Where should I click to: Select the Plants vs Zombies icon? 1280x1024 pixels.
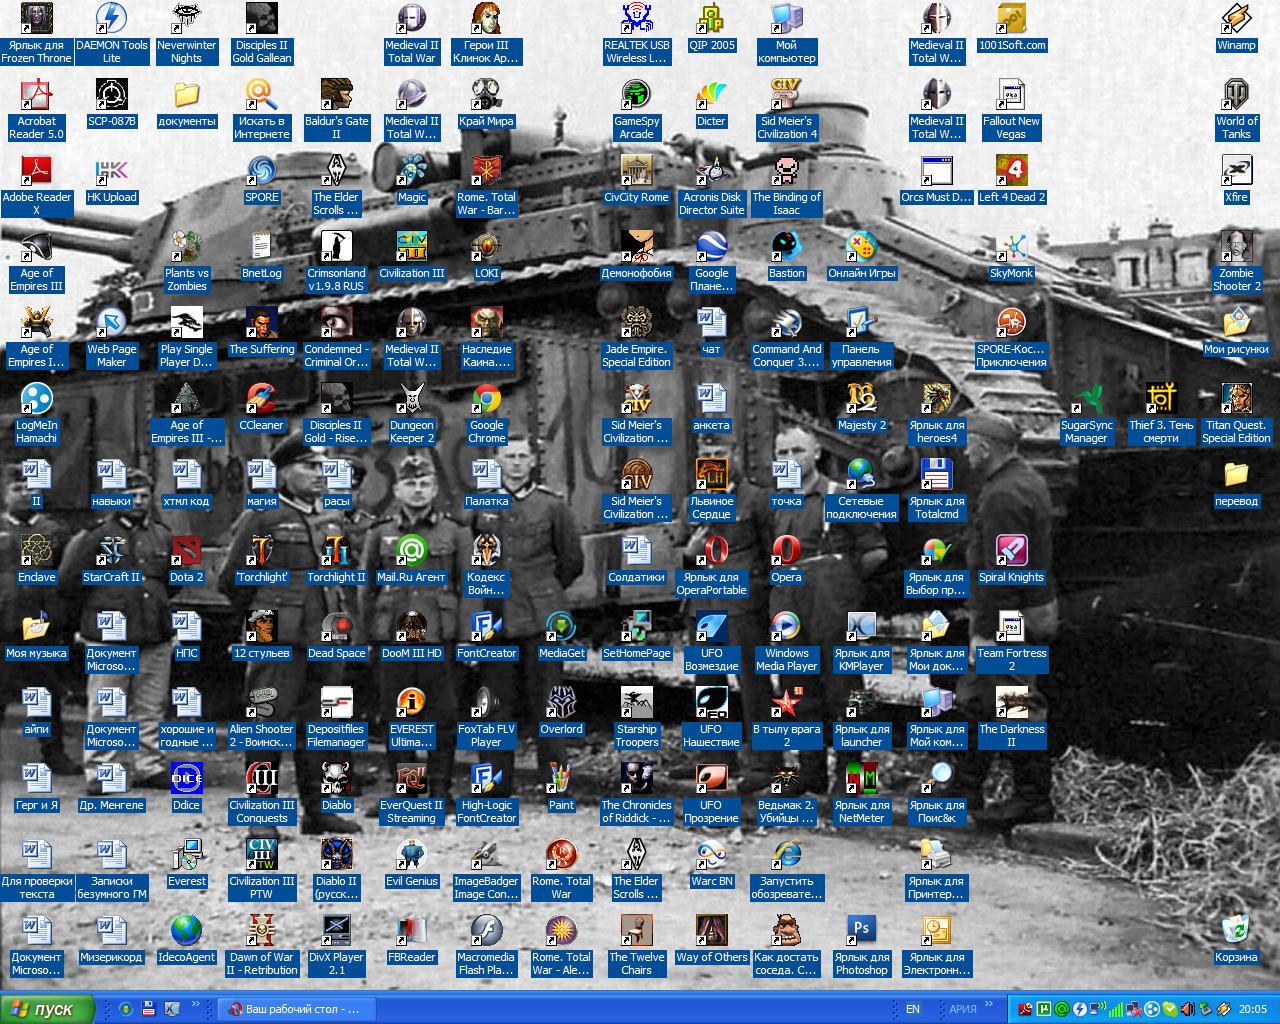point(186,261)
